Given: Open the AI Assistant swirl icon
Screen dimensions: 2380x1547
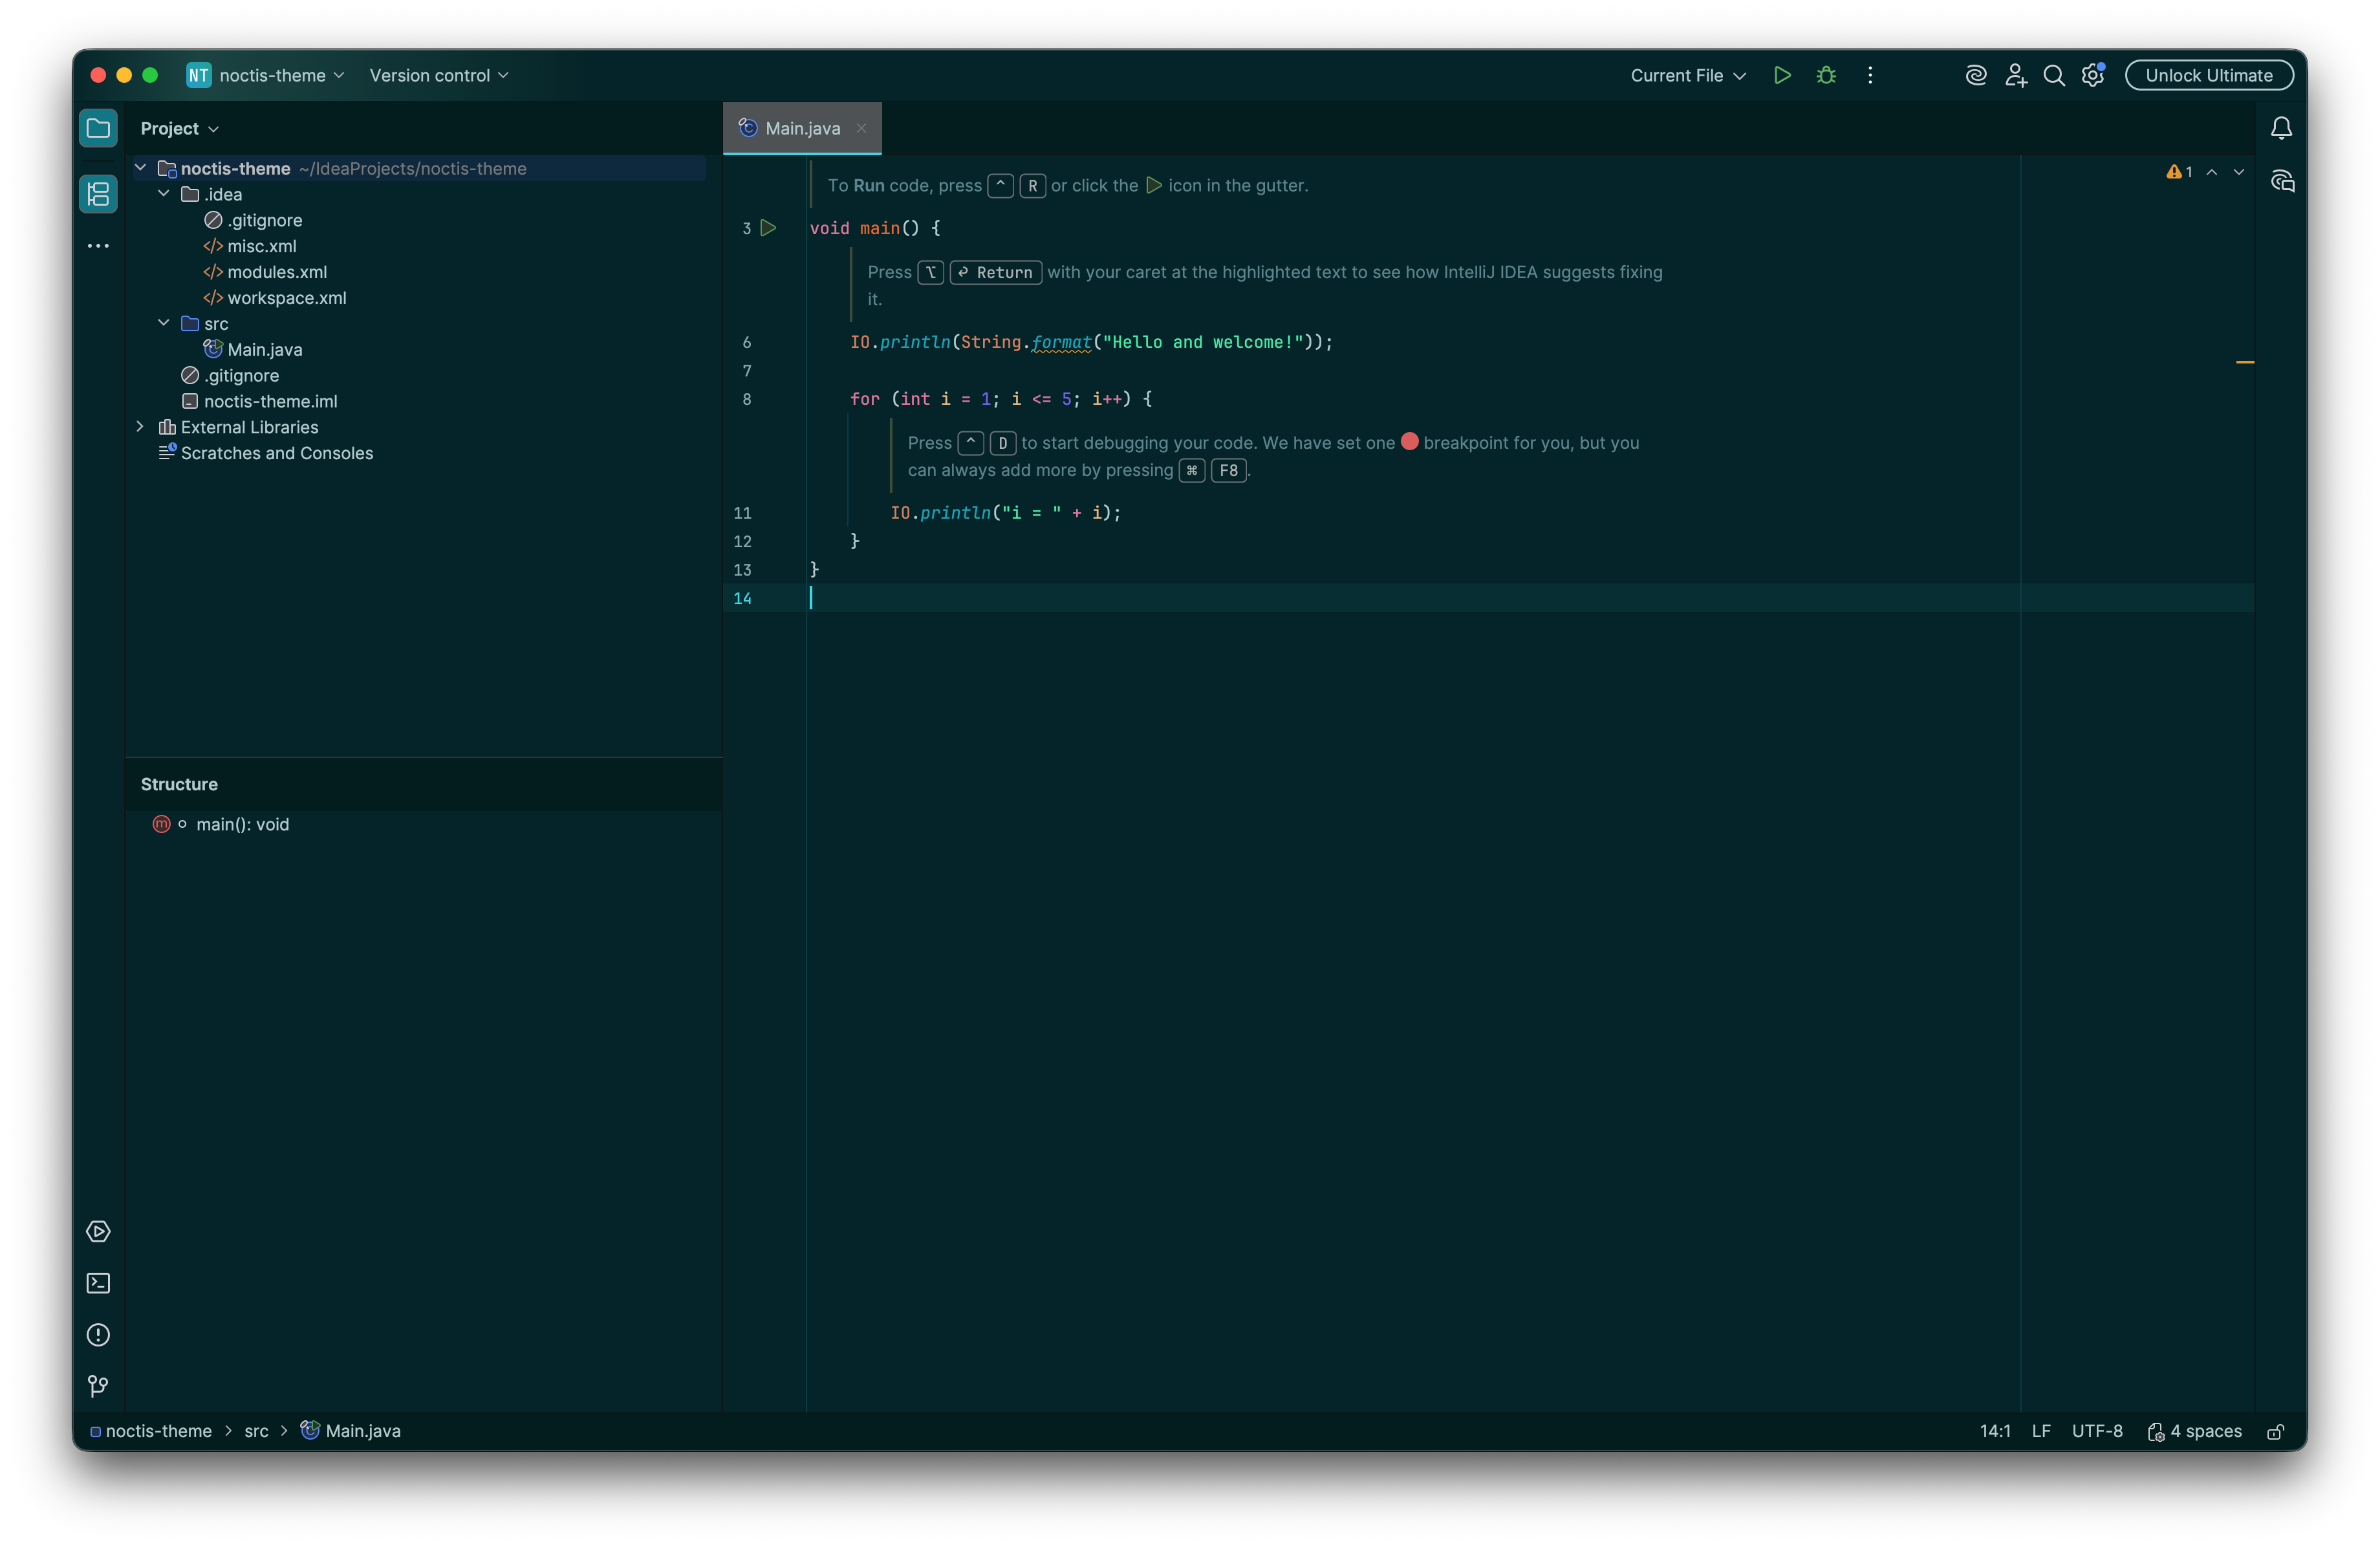Looking at the screenshot, I should click(1975, 75).
